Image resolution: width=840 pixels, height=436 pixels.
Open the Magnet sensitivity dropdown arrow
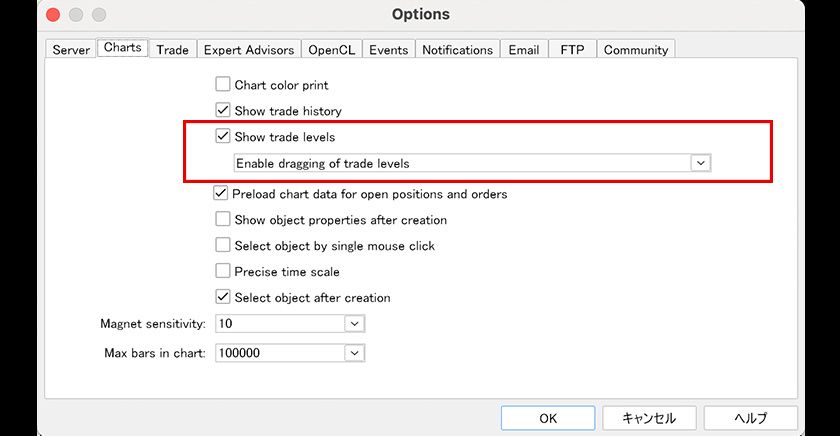[354, 324]
